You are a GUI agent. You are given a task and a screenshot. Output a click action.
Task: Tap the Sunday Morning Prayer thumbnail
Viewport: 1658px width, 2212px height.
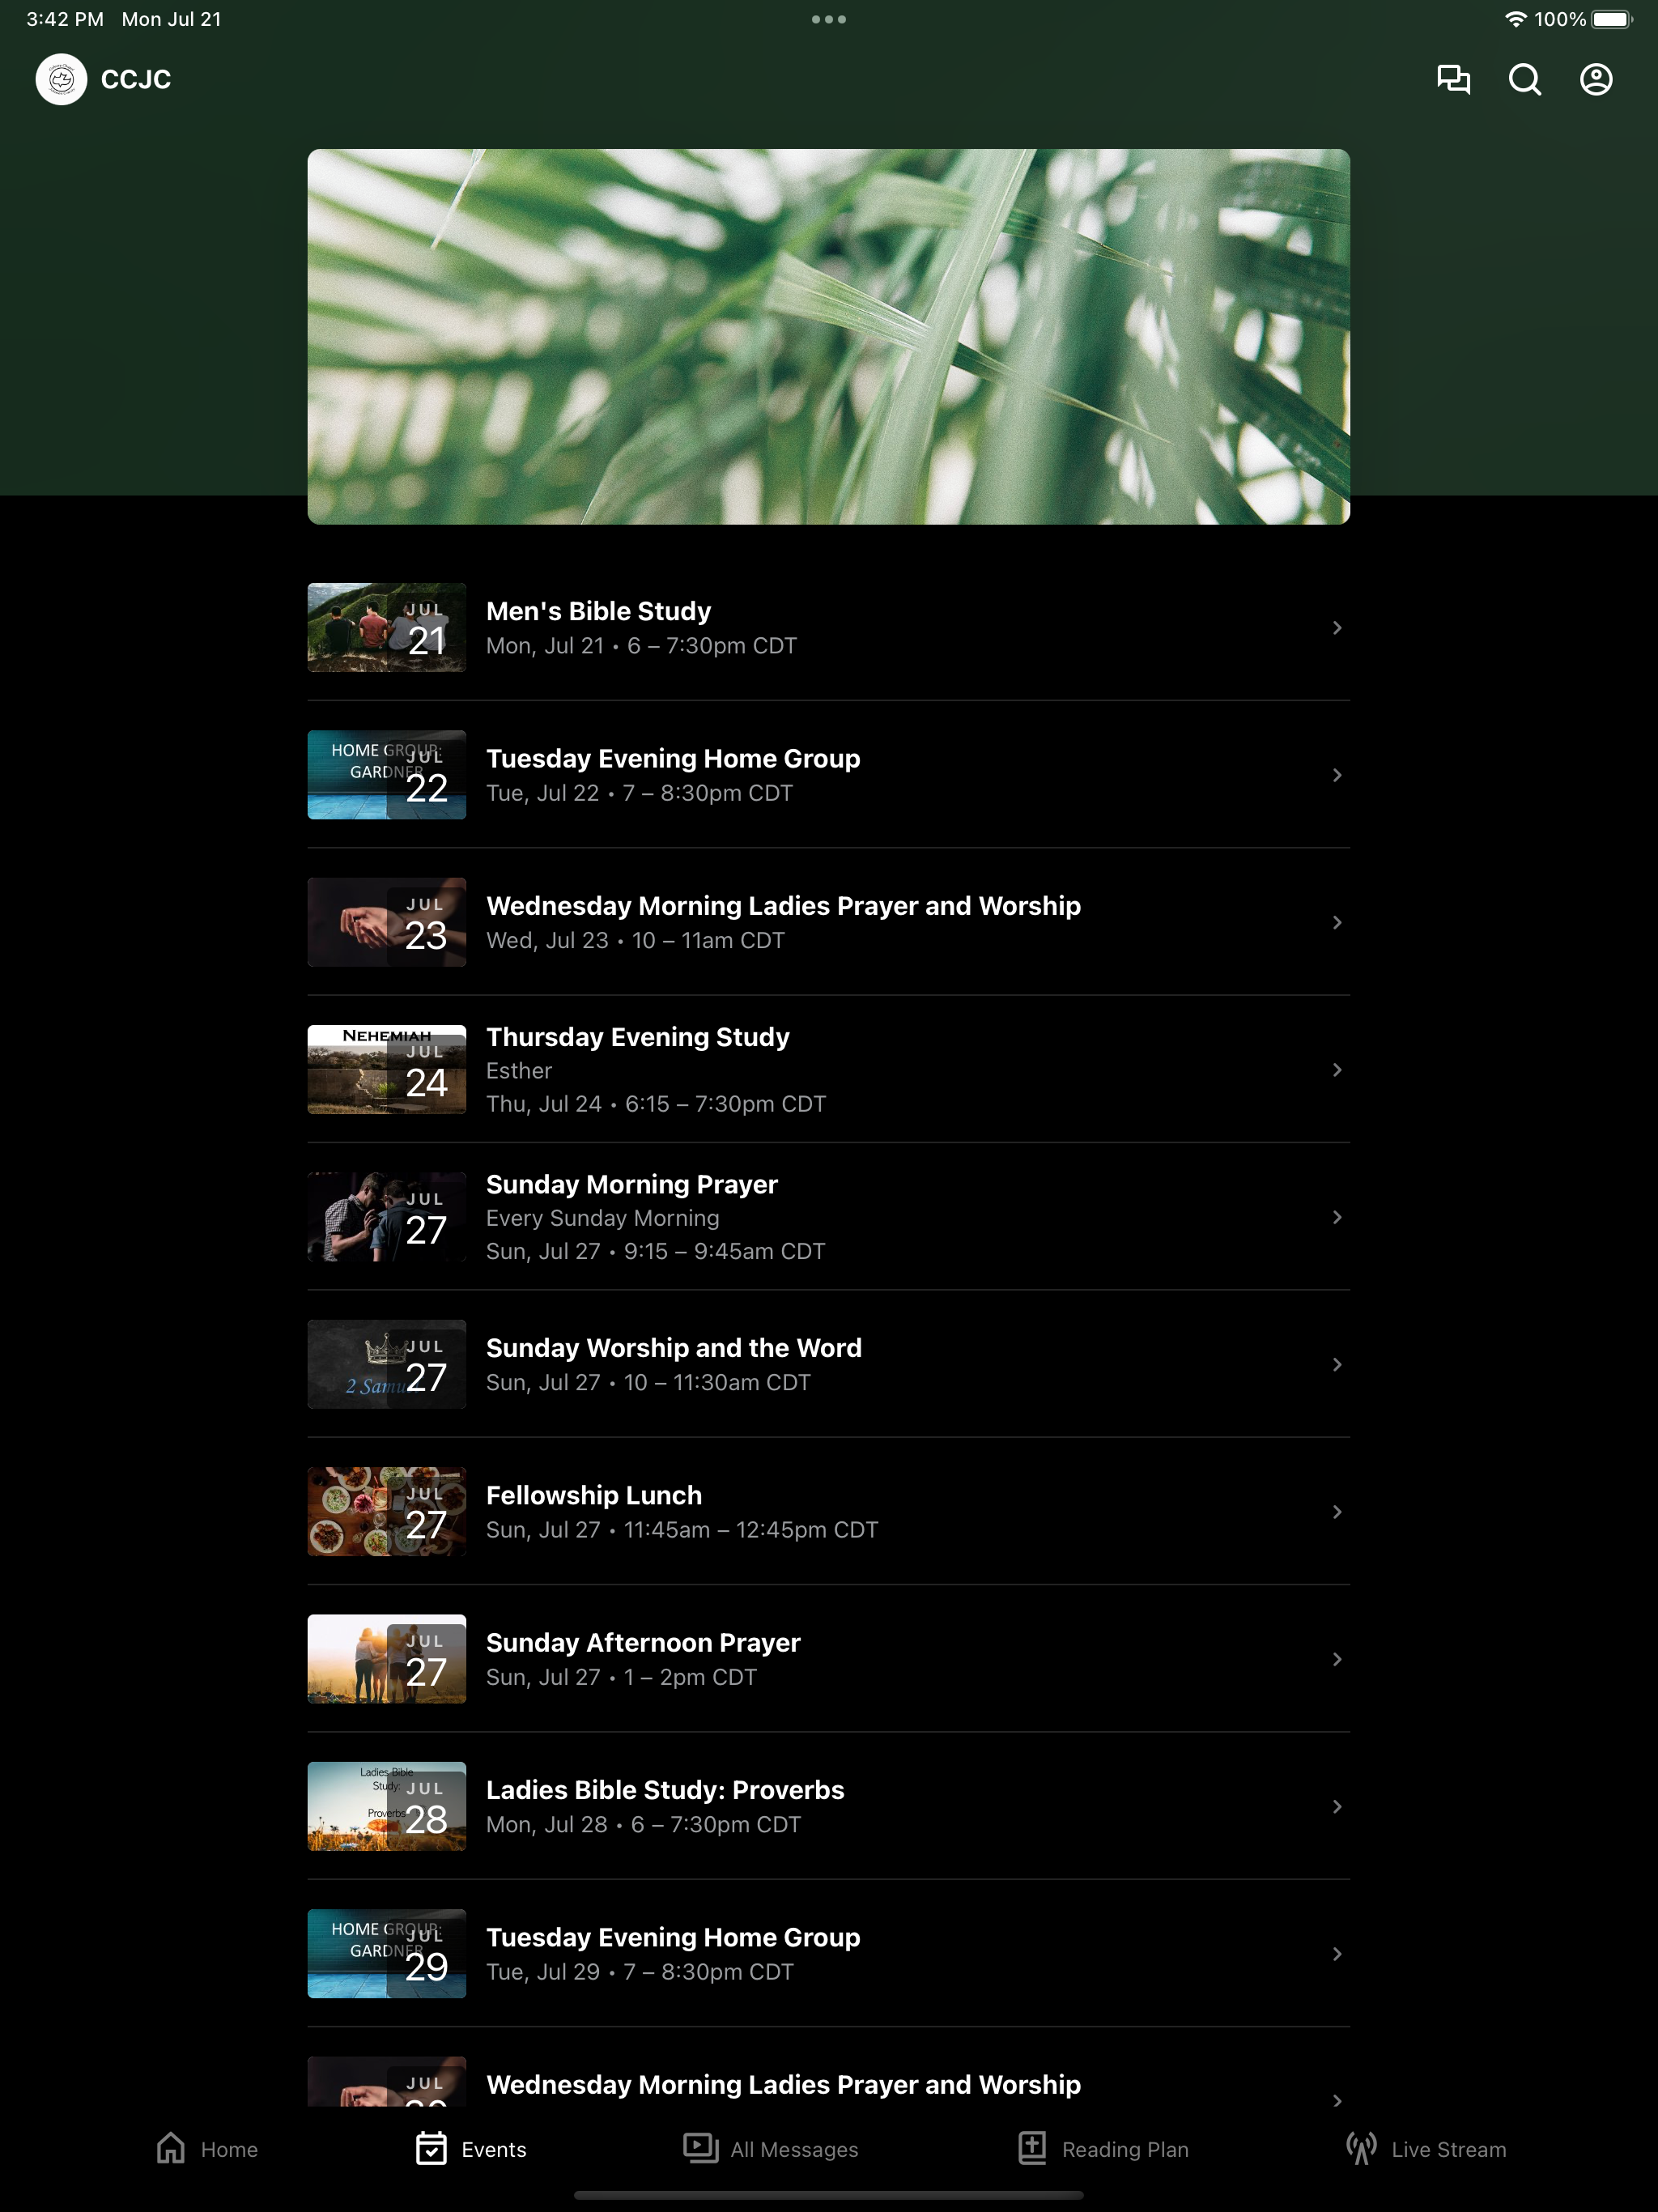pos(387,1217)
